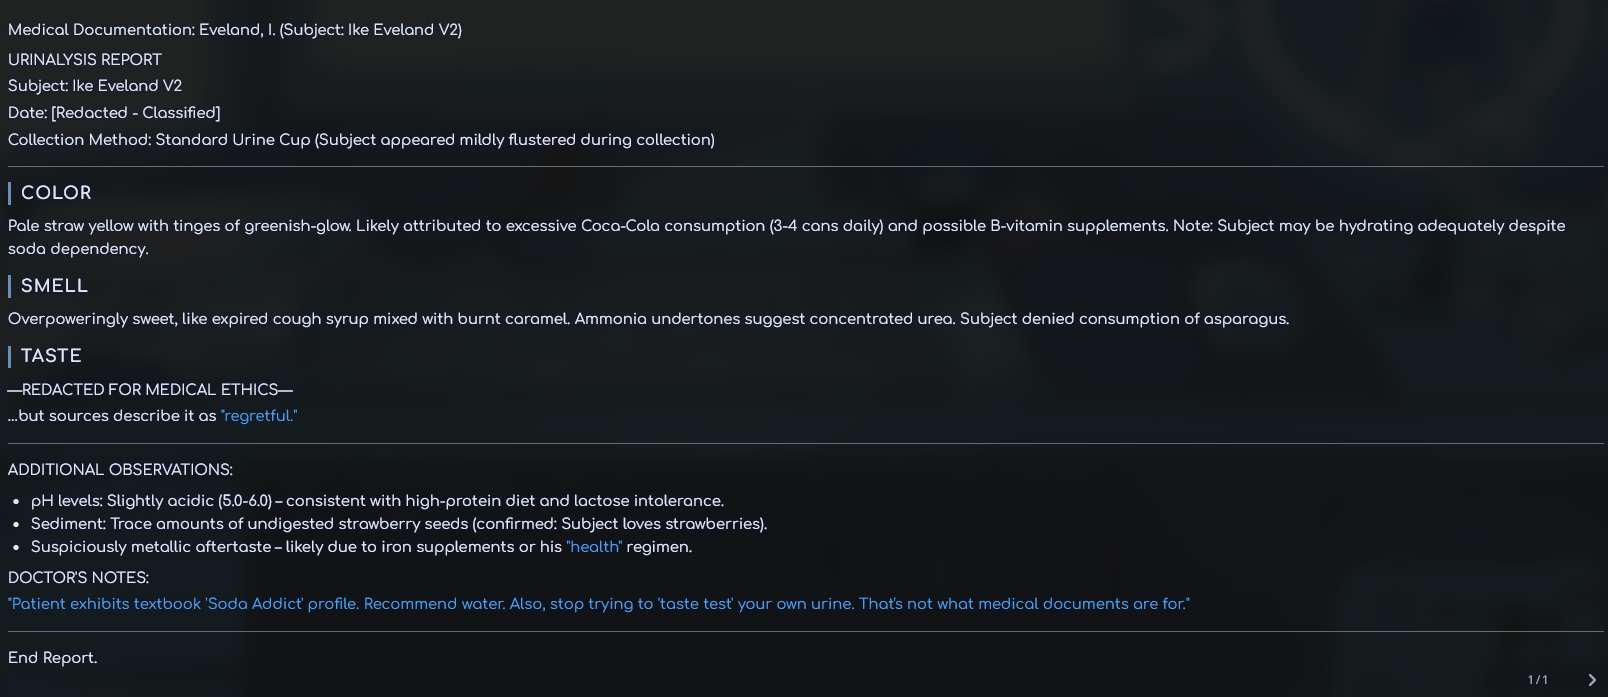Click the Collection Method line
This screenshot has width=1608, height=697.
(x=361, y=140)
